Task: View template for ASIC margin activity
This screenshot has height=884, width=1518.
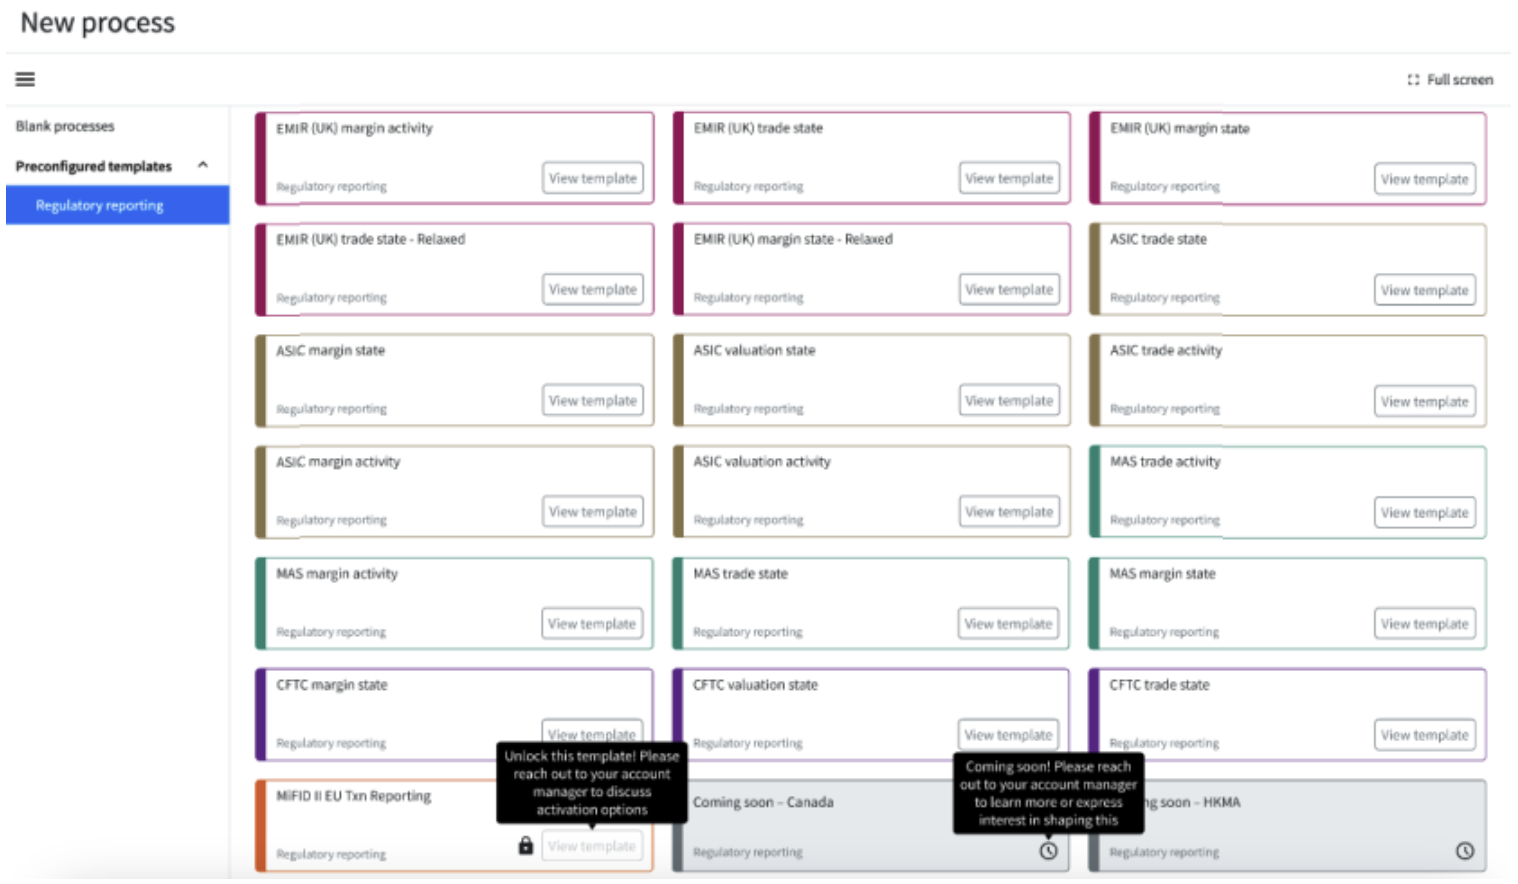Action: pyautogui.click(x=593, y=511)
